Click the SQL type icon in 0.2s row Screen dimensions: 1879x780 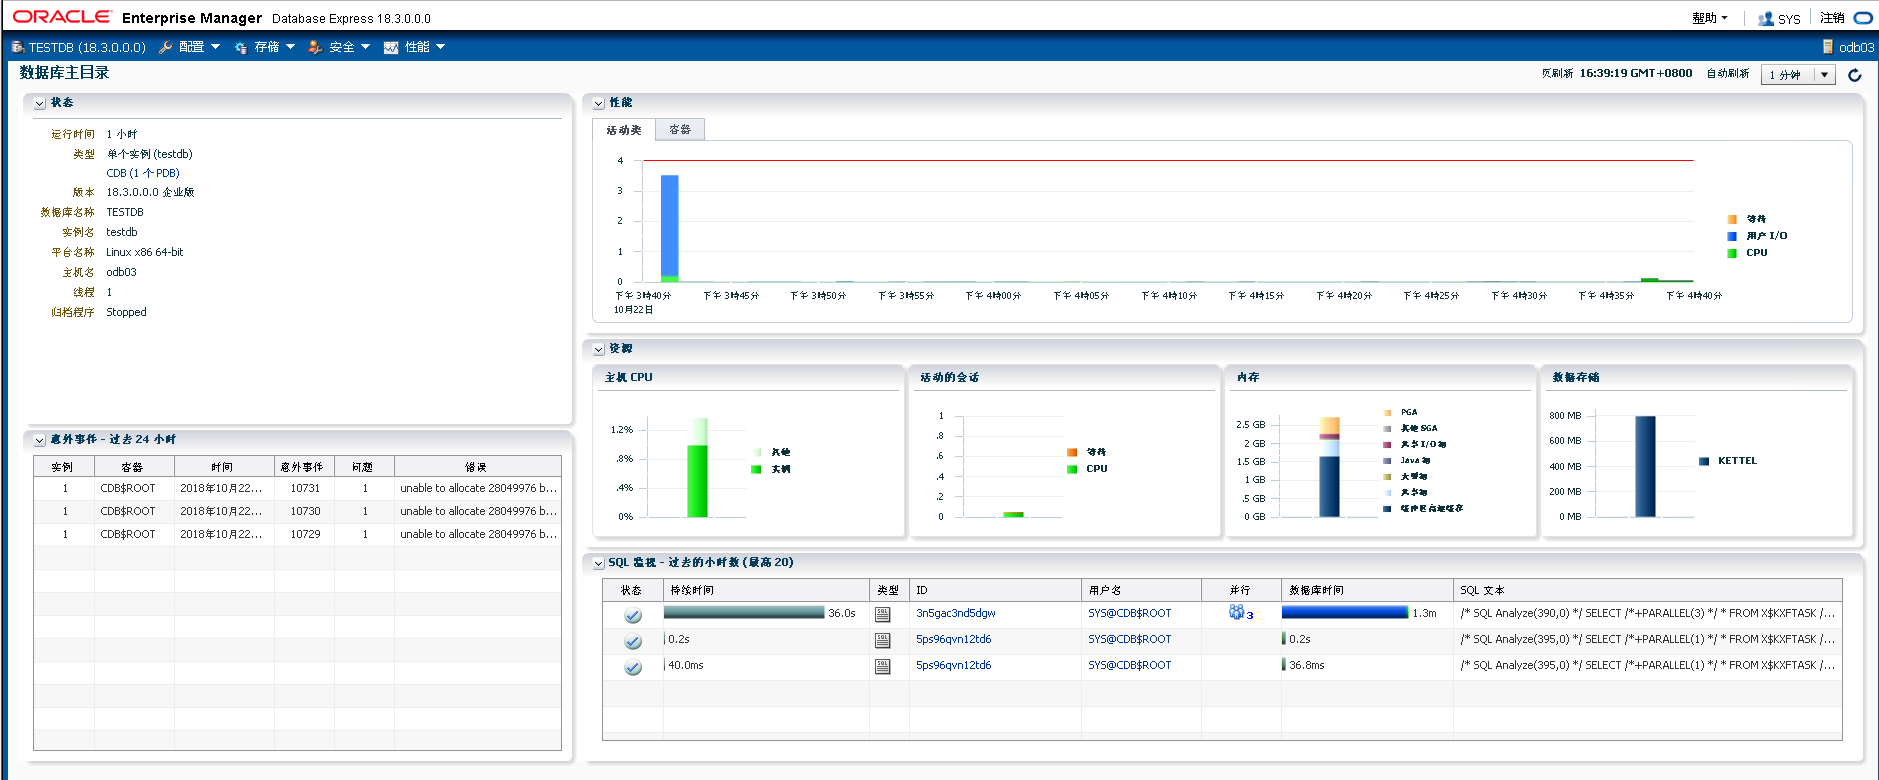point(883,640)
